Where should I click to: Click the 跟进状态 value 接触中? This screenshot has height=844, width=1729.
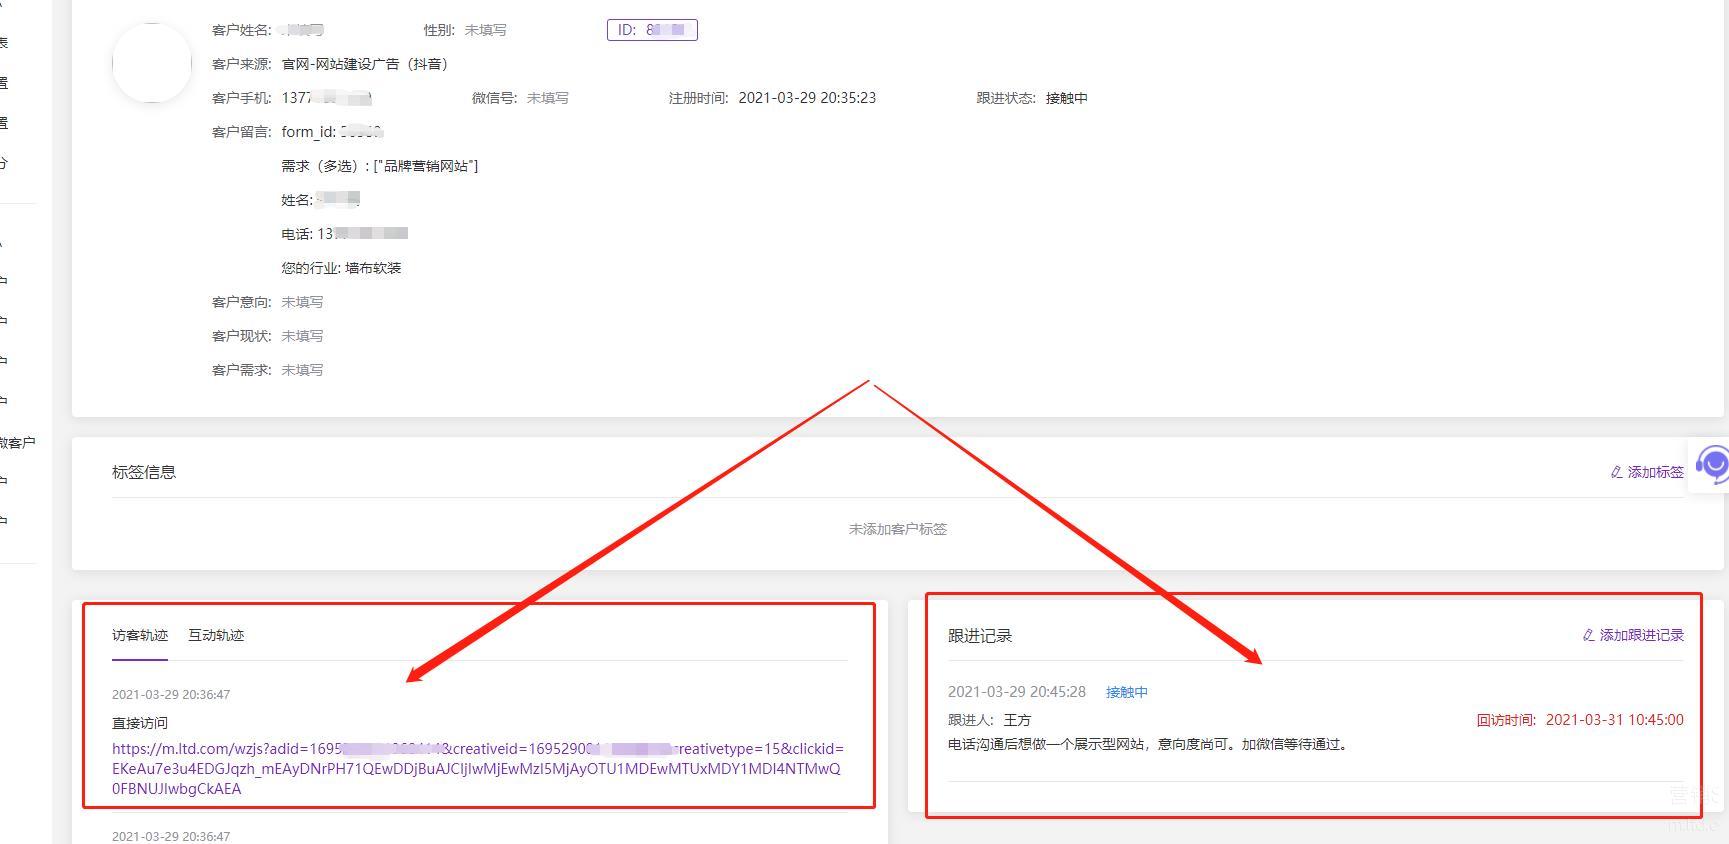point(1066,98)
